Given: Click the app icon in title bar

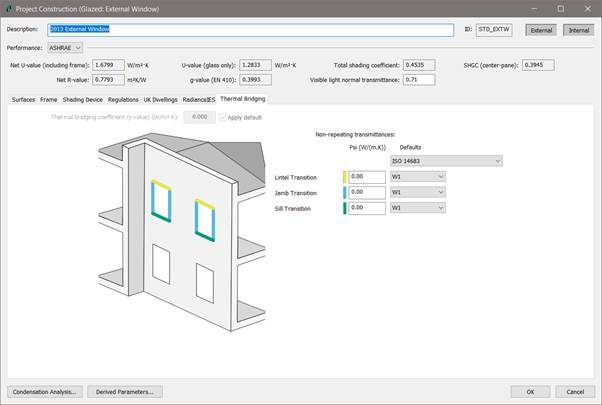Looking at the screenshot, I should click(x=9, y=8).
